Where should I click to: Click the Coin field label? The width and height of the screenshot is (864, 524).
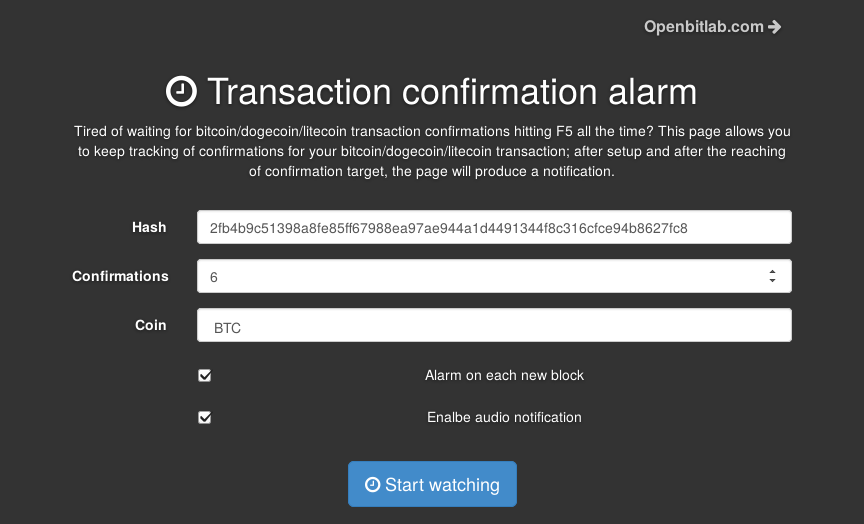[151, 325]
